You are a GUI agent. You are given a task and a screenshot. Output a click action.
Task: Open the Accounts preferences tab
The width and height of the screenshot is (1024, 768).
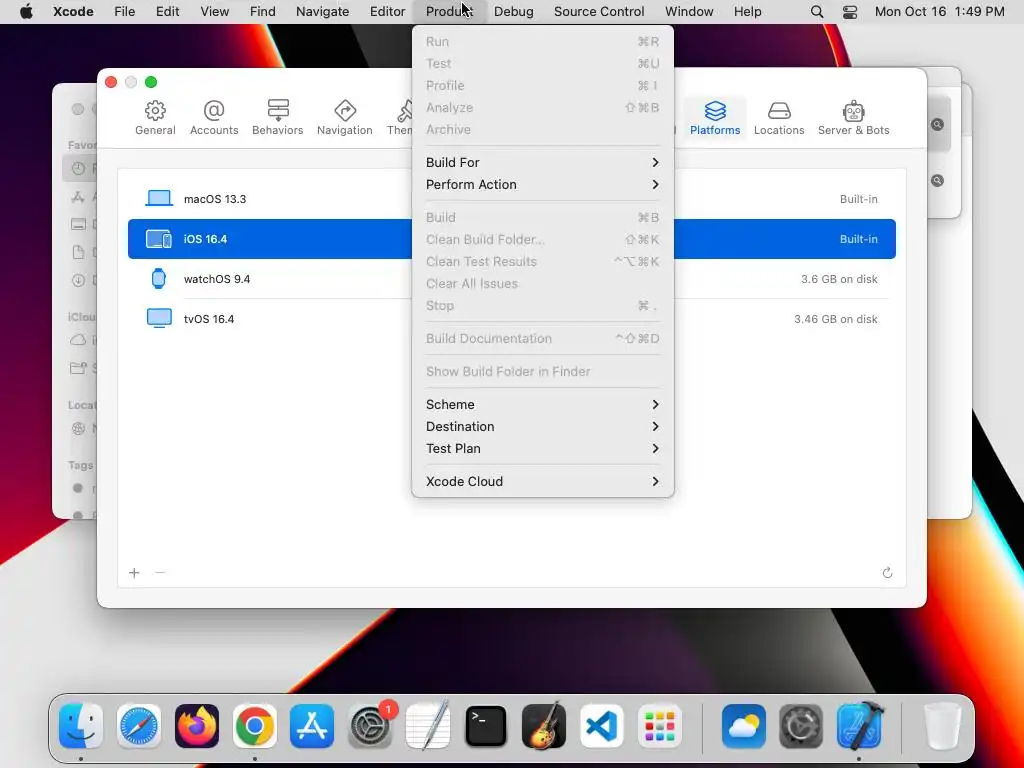click(214, 118)
